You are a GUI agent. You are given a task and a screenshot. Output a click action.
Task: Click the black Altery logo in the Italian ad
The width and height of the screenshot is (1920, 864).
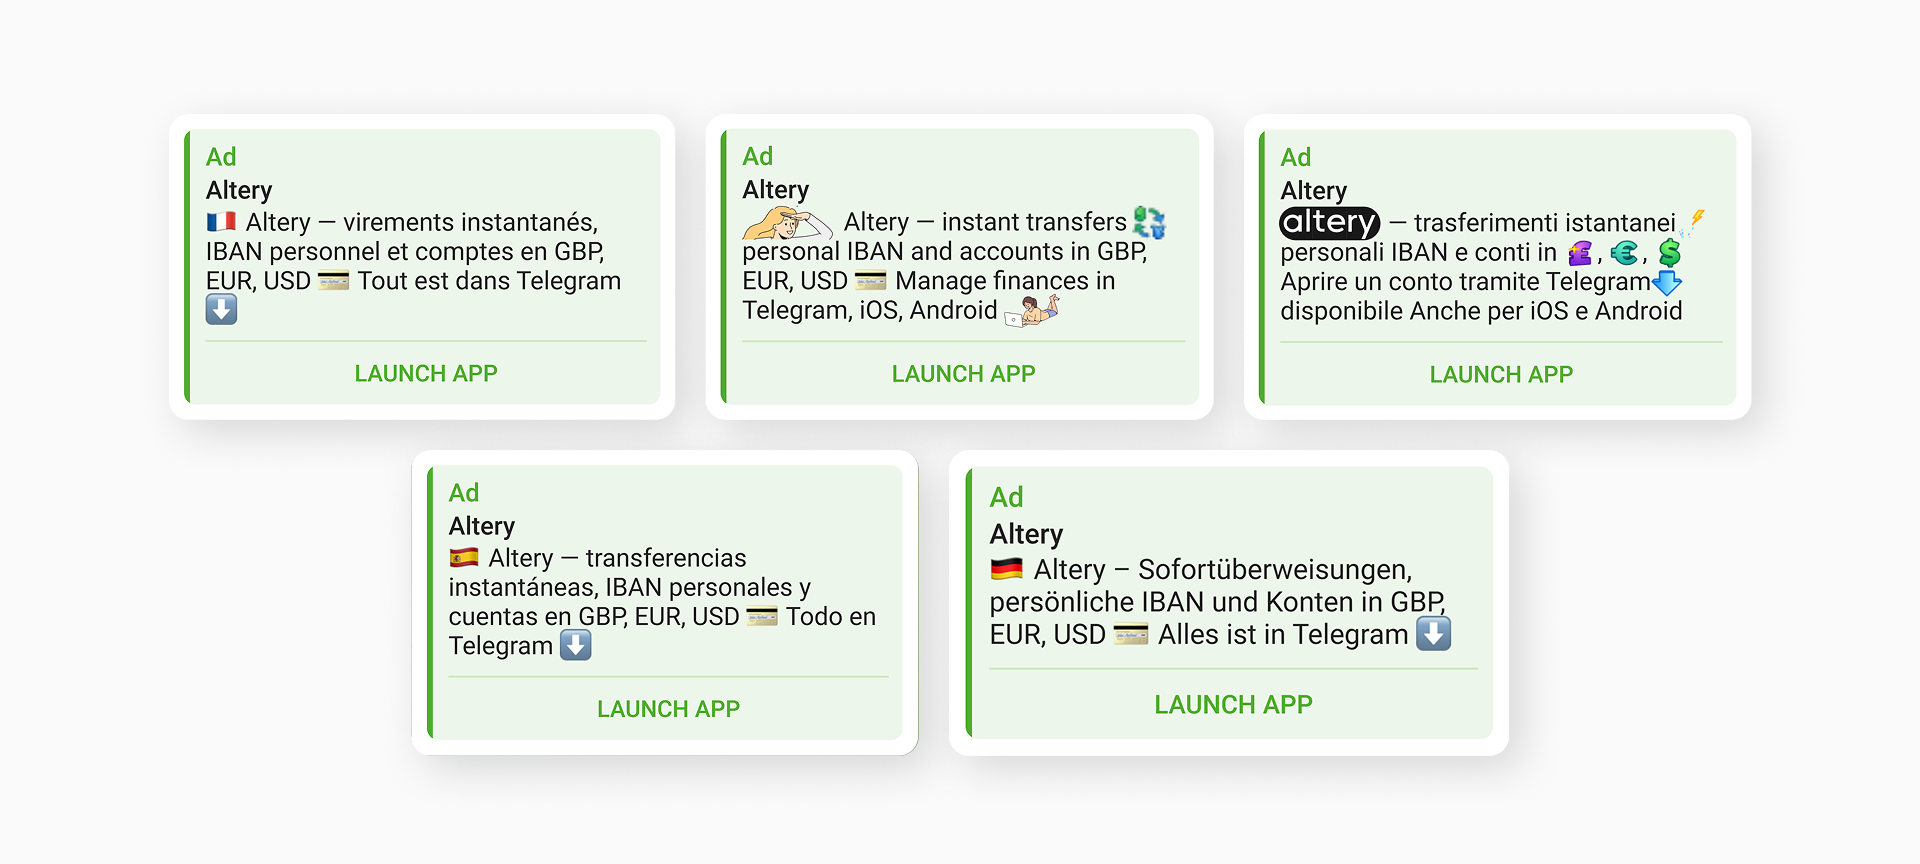click(x=1328, y=222)
